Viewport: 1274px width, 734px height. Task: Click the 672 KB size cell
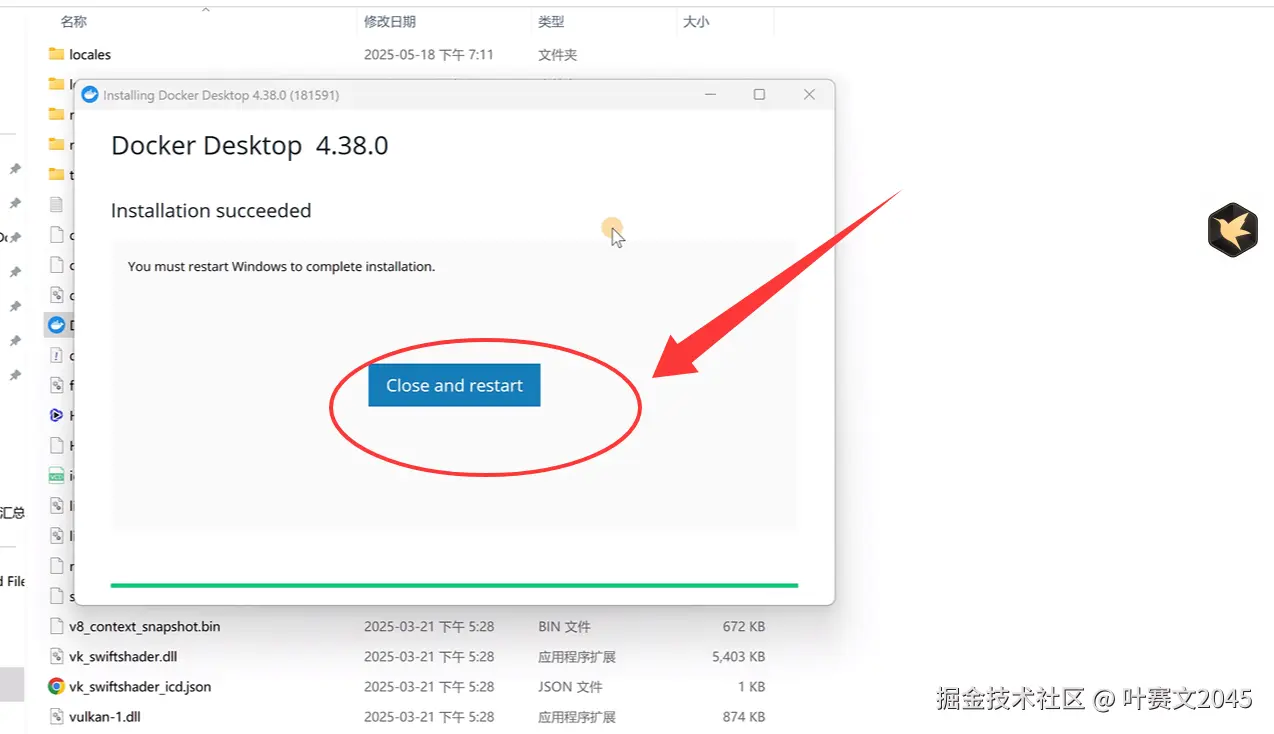click(743, 626)
